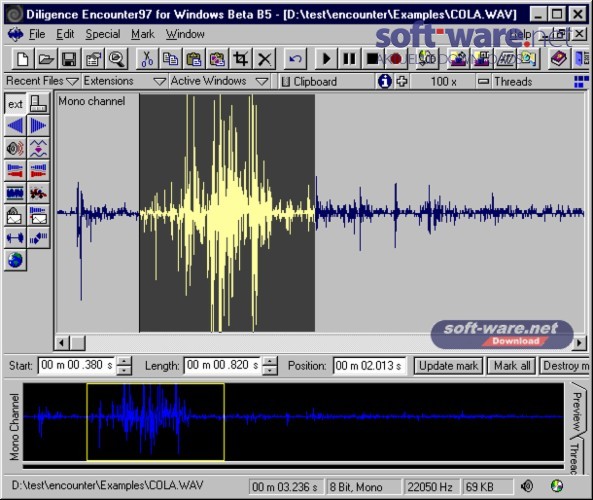Click the colored disc icon in status bar
Viewport: 593px width, 500px height.
point(557,486)
